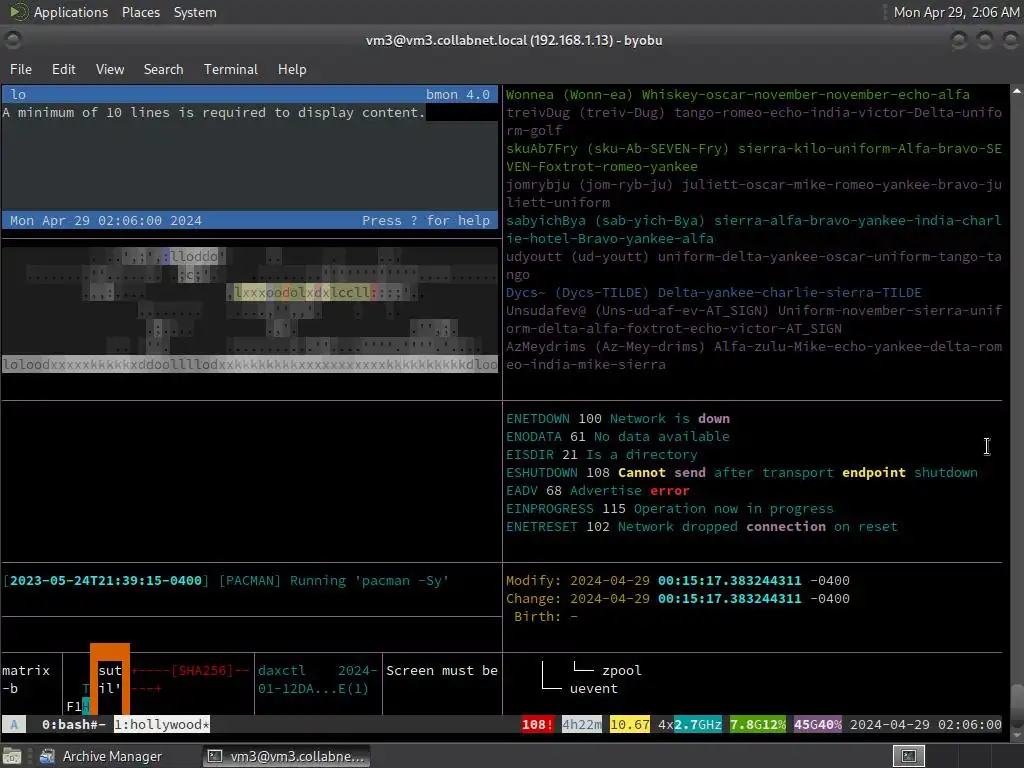
Task: Click the 'Screen must be' message pane
Action: point(442,671)
